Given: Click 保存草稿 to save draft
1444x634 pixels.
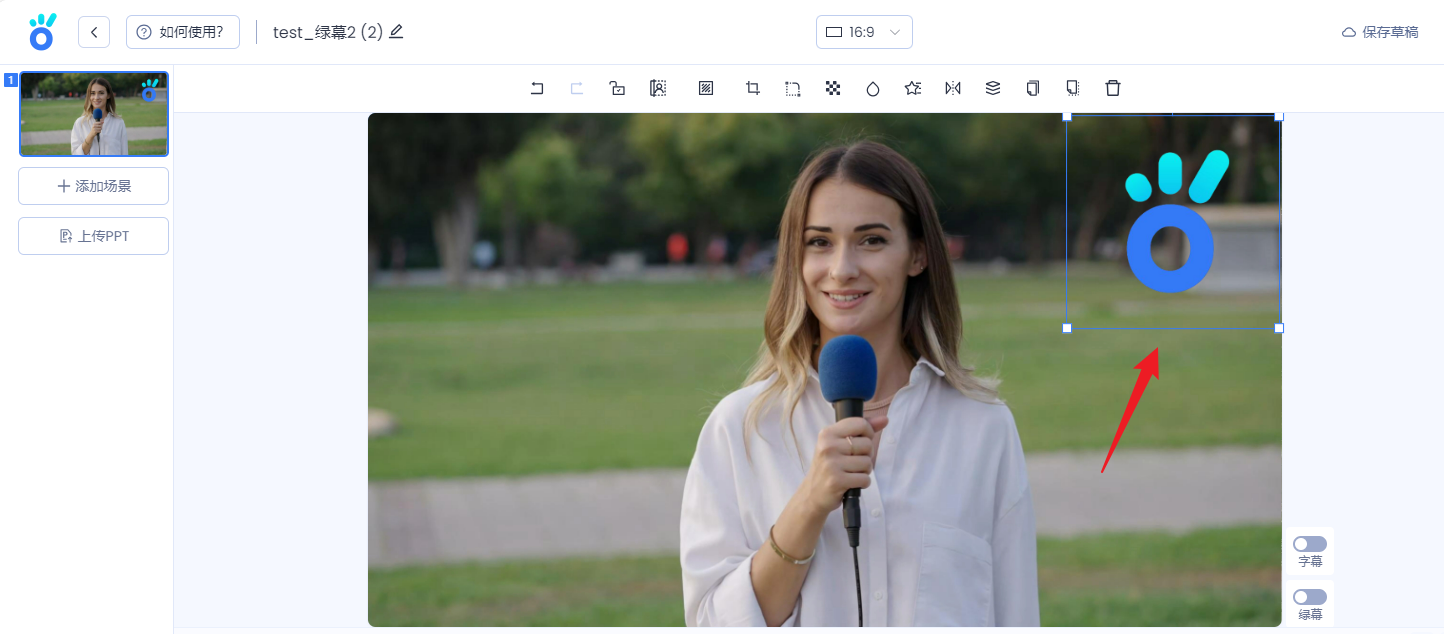Looking at the screenshot, I should coord(1380,32).
